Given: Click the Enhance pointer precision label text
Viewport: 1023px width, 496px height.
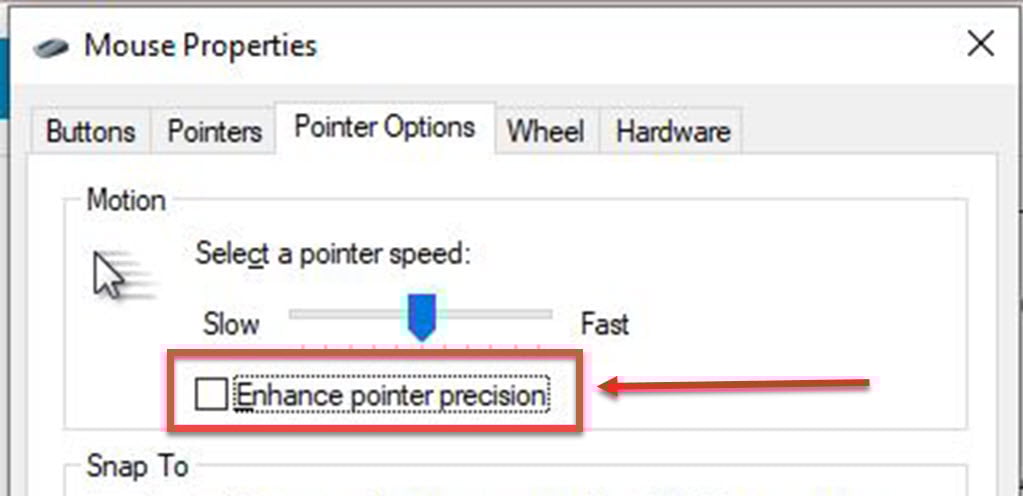Looking at the screenshot, I should pyautogui.click(x=391, y=395).
